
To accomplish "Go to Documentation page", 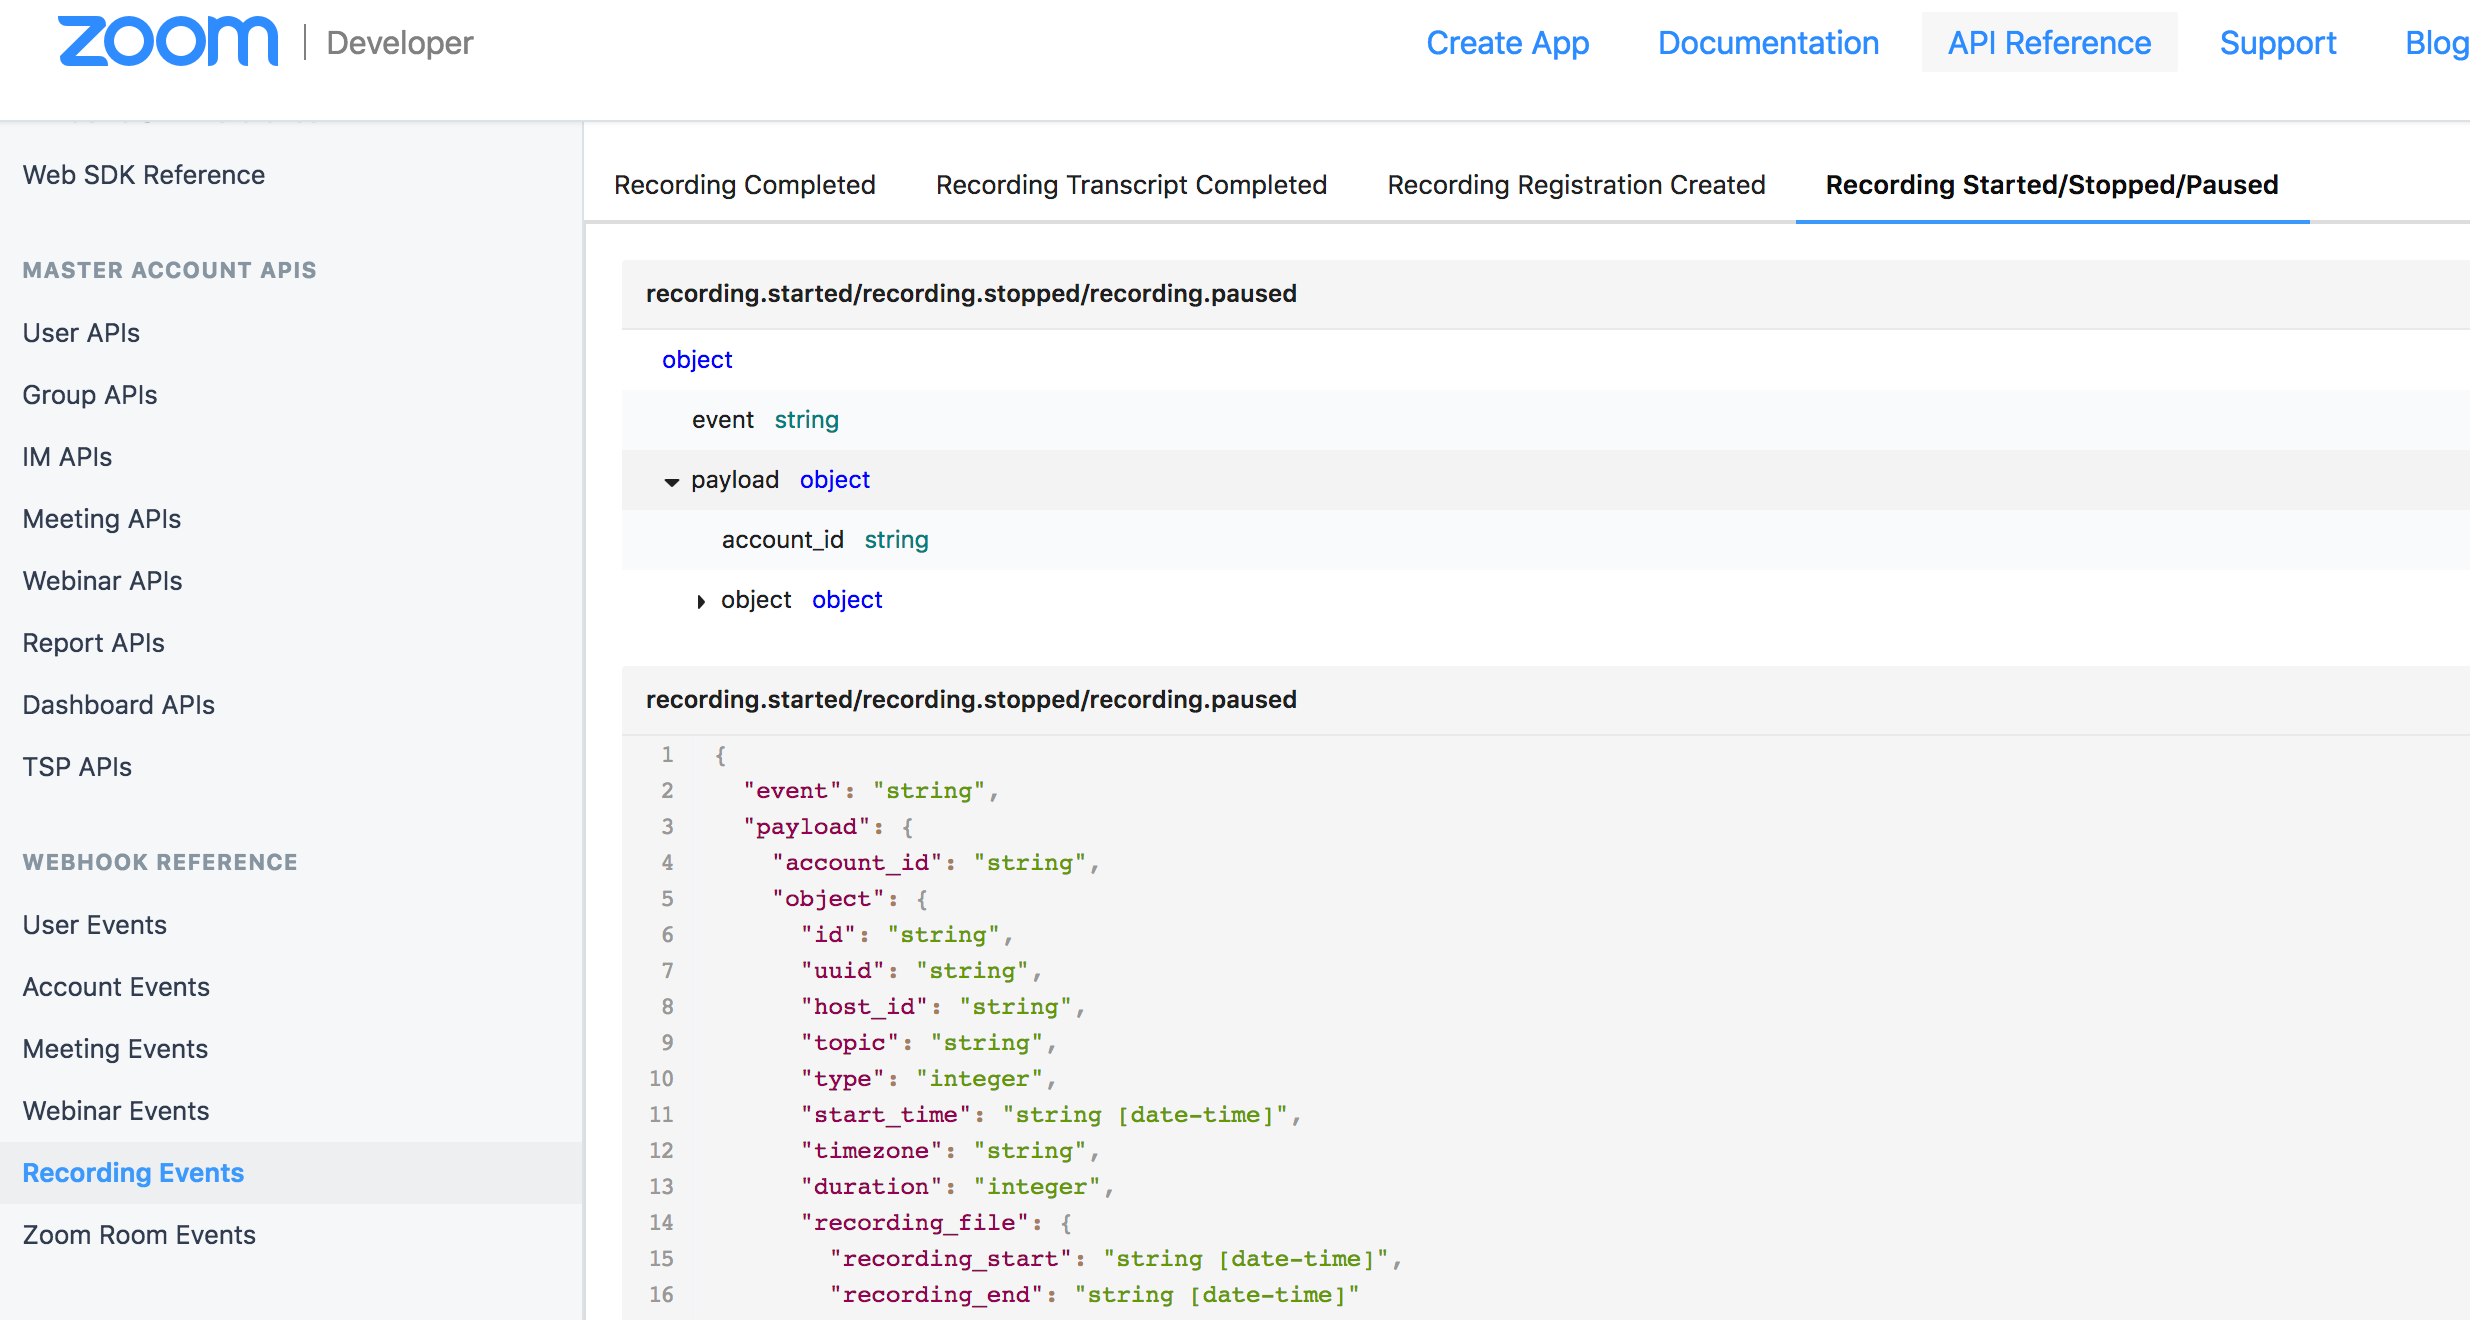I will [x=1768, y=43].
